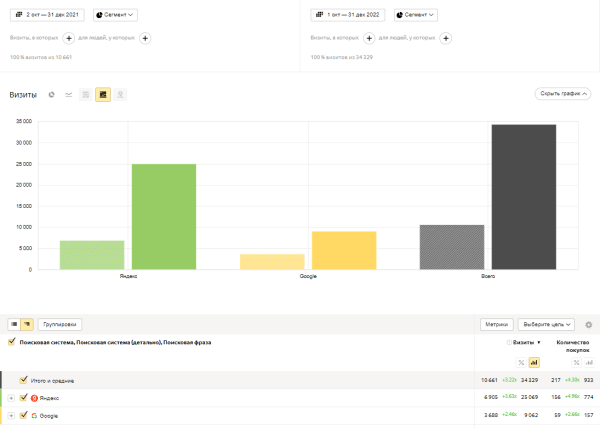The height and width of the screenshot is (428, 600).
Task: Open Сегмент dropdown for 2021 period
Action: click(116, 15)
